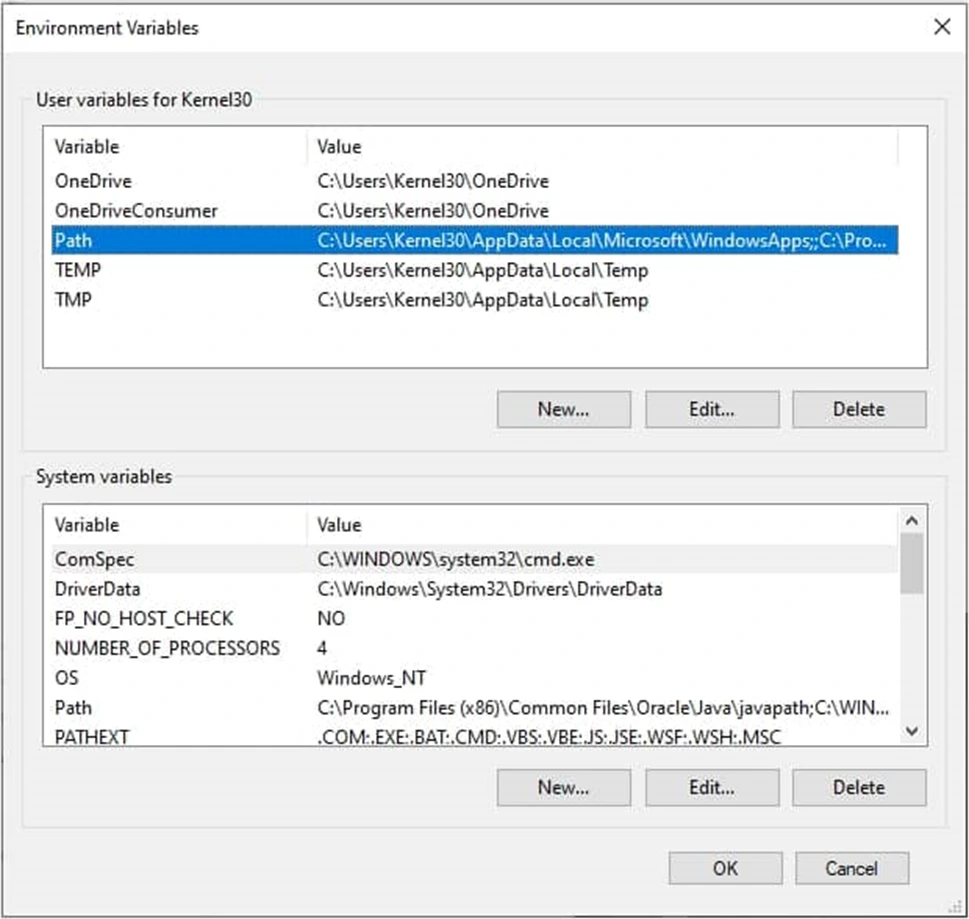The width and height of the screenshot is (969, 919).
Task: Click New under System variables
Action: (x=563, y=787)
